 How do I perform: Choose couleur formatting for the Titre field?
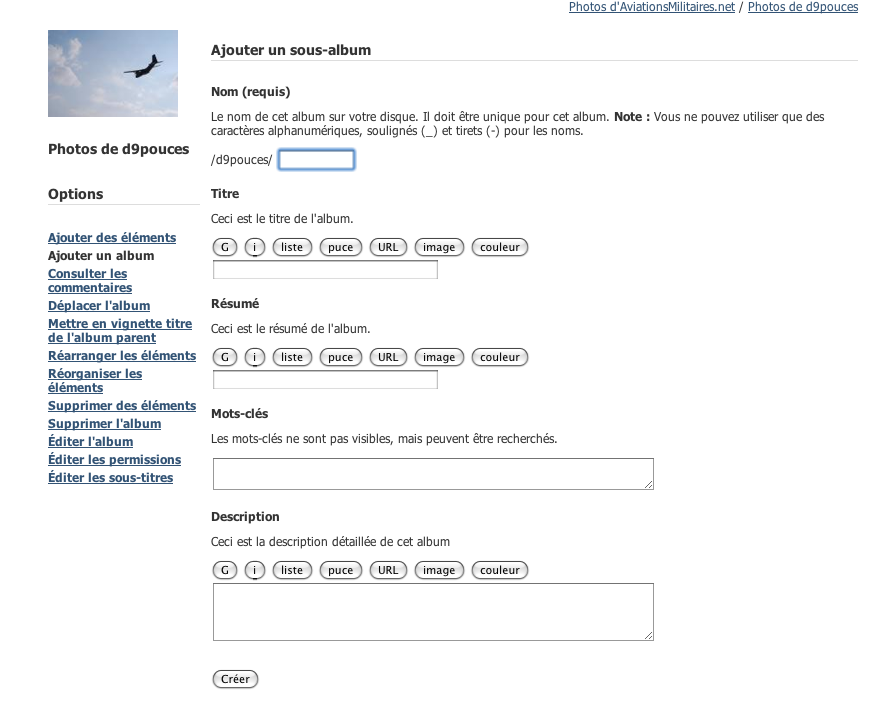point(500,247)
